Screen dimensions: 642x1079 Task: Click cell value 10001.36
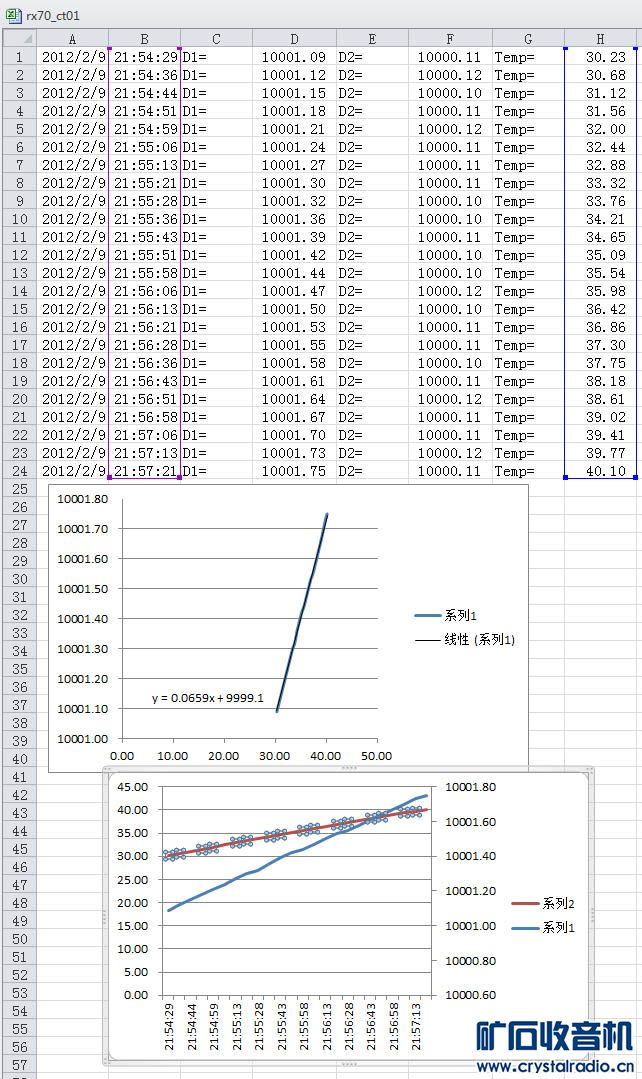[x=295, y=219]
